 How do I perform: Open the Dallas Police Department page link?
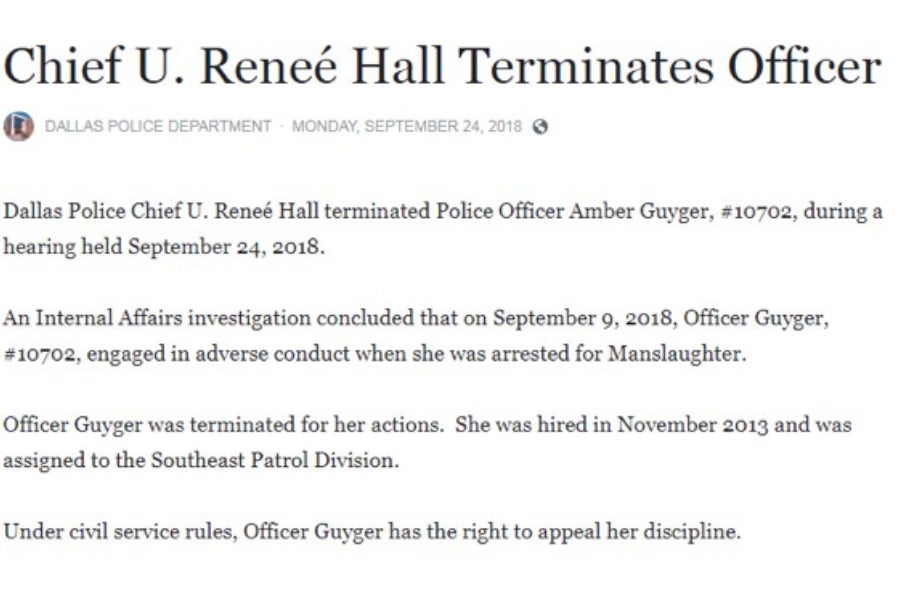click(158, 126)
